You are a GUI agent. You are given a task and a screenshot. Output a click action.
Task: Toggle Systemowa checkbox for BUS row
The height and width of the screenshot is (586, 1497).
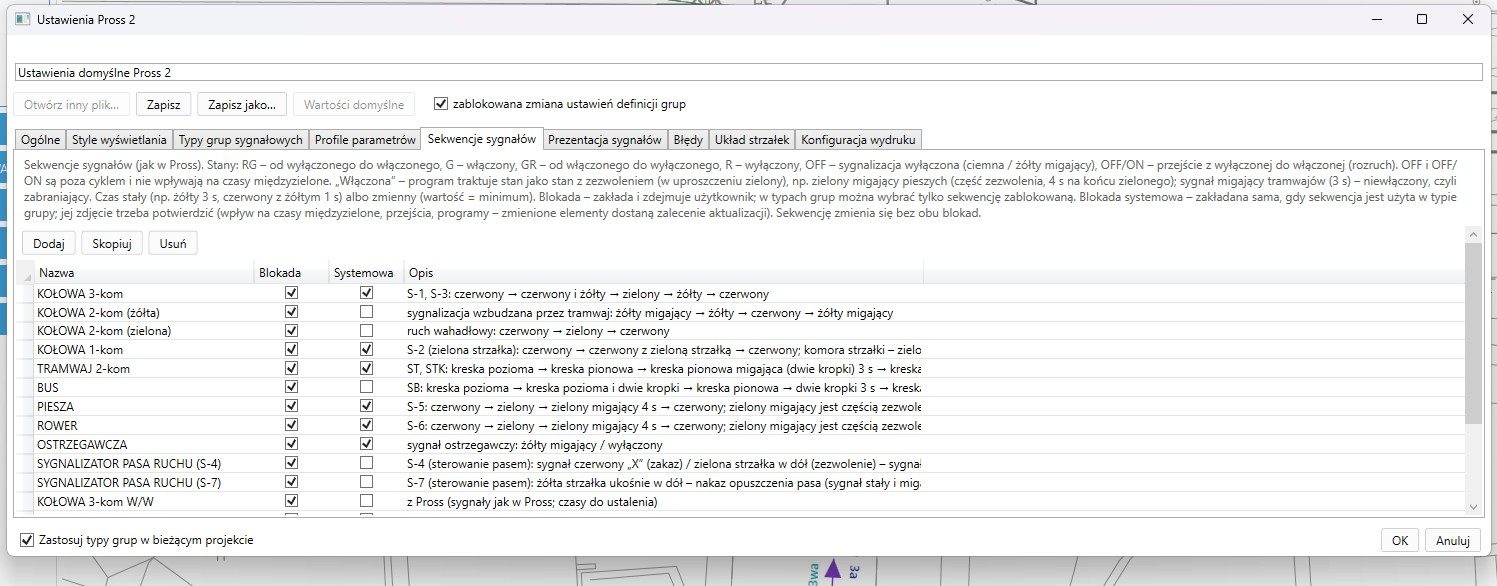pos(367,387)
